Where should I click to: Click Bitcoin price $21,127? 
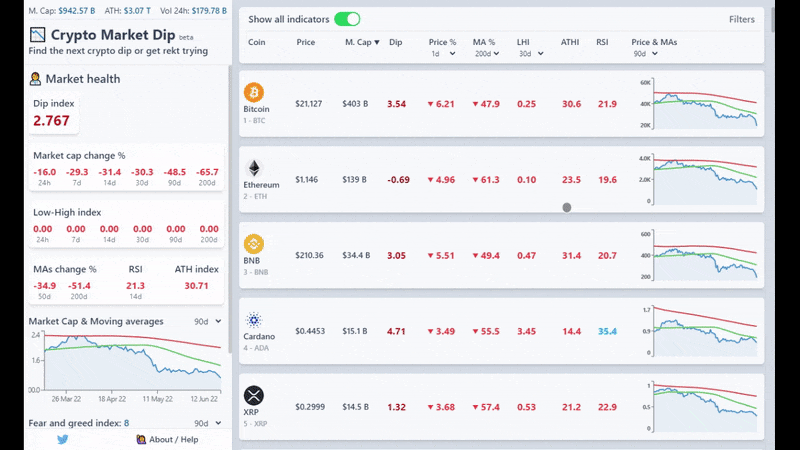tap(309, 104)
